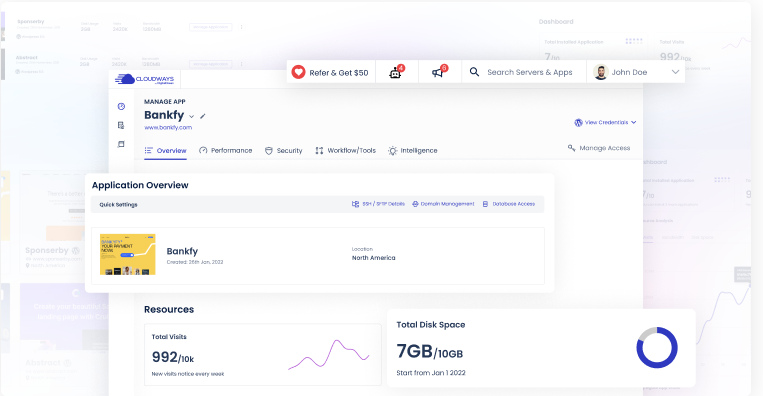This screenshot has height=396, width=763.
Task: Open the servers icon in sidebar
Action: coord(121,126)
